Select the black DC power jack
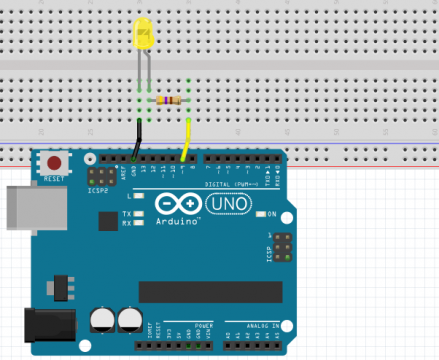The width and height of the screenshot is (439, 360). 50,325
